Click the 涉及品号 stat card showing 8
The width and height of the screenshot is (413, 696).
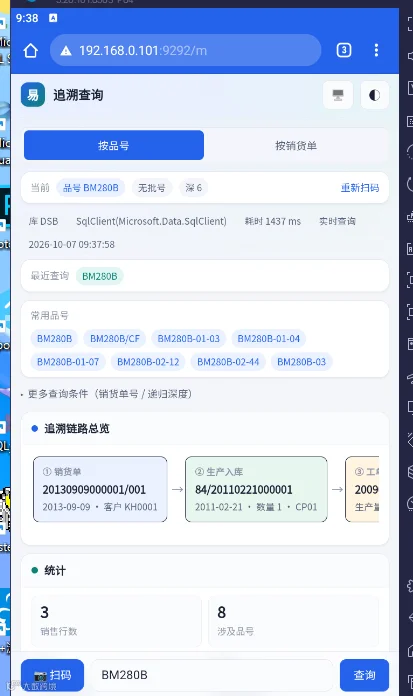pyautogui.click(x=293, y=621)
